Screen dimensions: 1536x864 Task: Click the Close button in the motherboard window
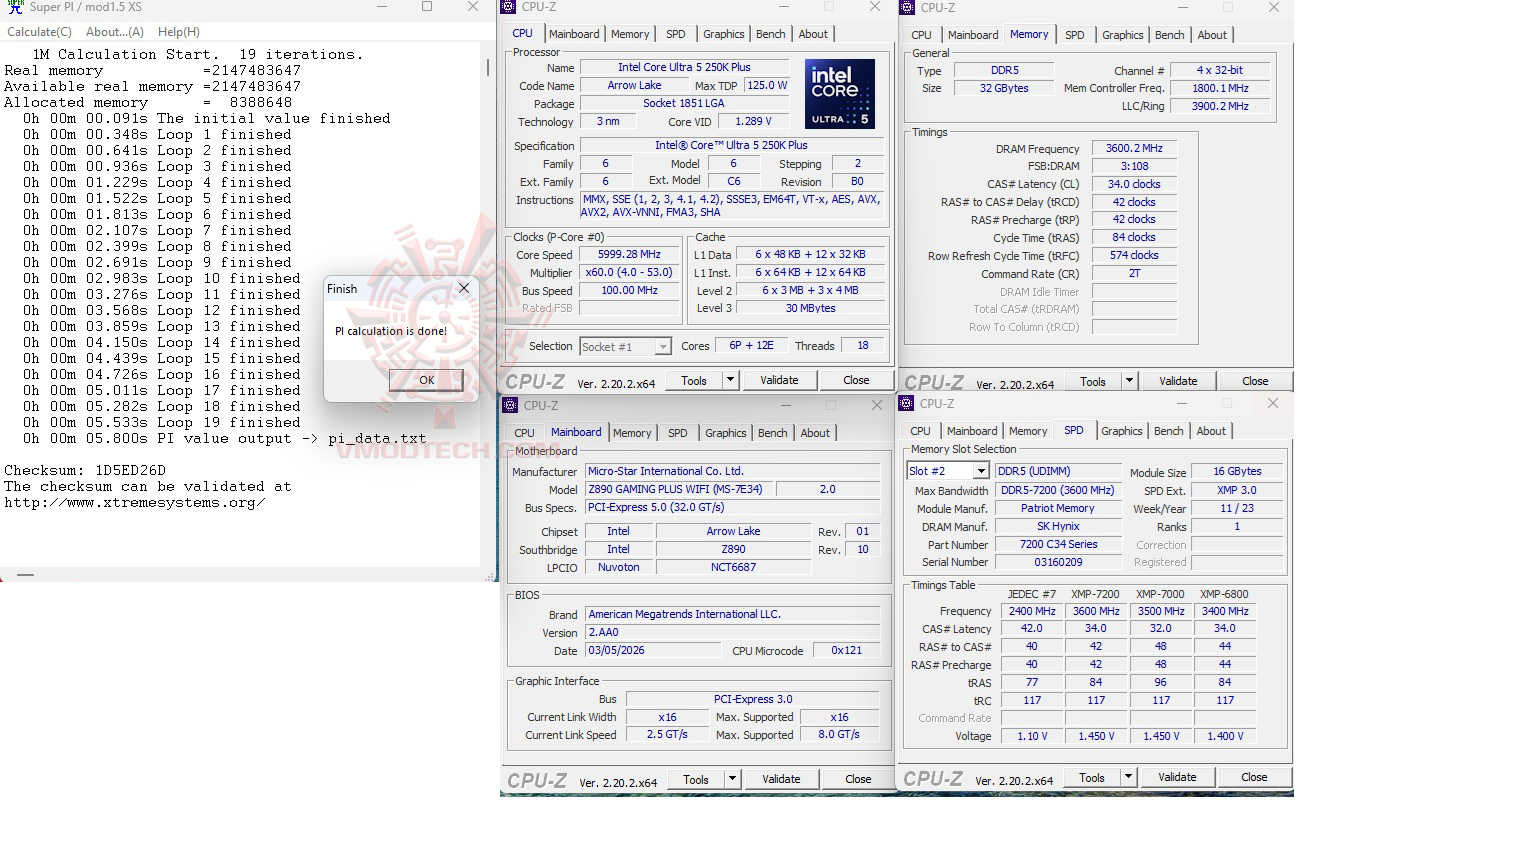point(858,779)
